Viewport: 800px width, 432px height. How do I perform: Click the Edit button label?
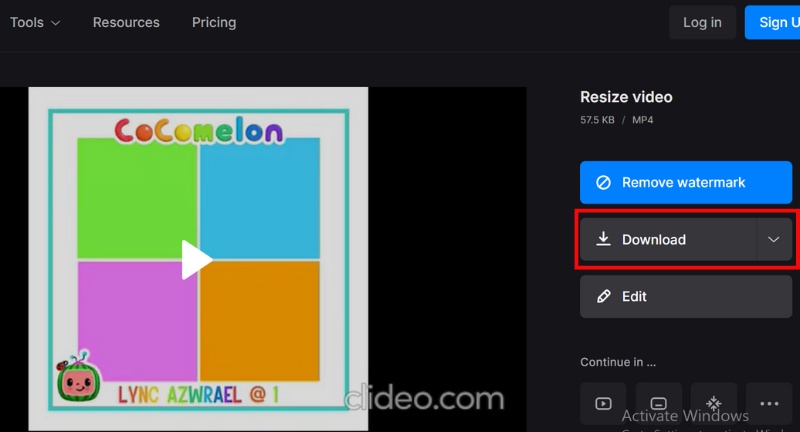[634, 297]
